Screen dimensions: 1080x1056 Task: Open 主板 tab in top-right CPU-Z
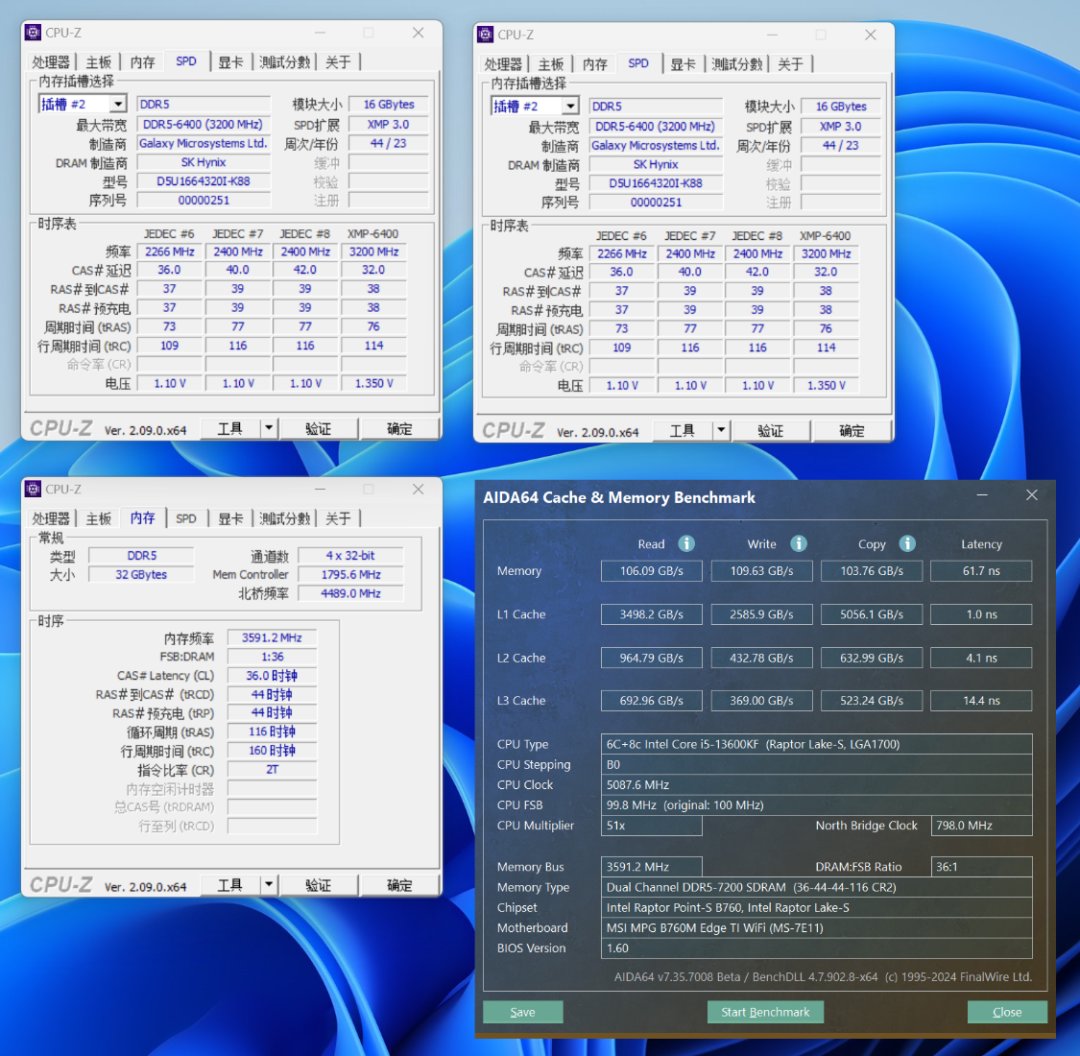click(551, 64)
